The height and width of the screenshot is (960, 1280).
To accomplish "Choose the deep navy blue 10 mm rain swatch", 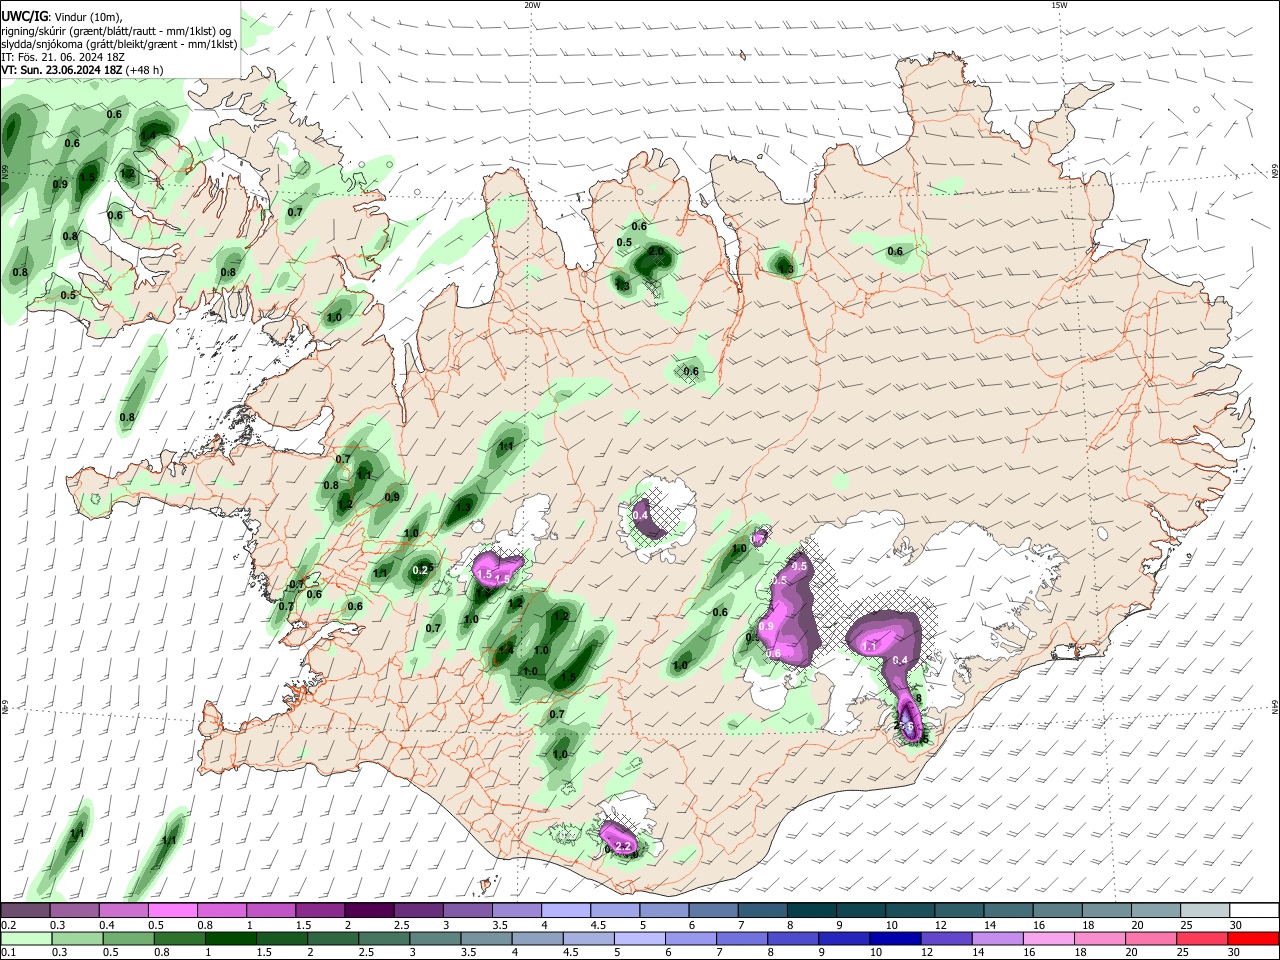I will (x=895, y=939).
